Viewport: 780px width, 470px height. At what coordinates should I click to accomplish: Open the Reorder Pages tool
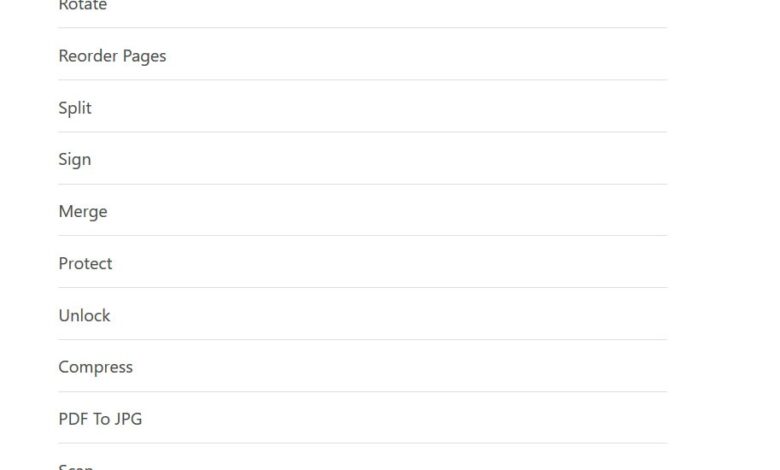point(112,56)
